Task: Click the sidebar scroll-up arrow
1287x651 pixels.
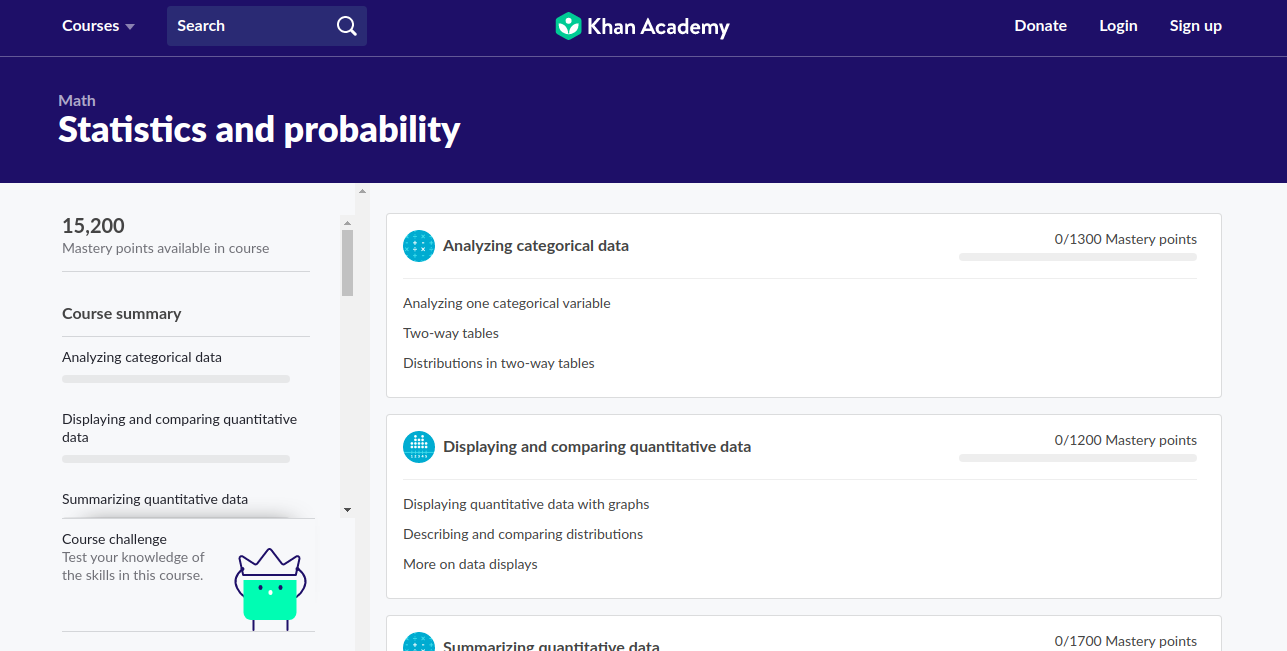Action: coord(347,223)
